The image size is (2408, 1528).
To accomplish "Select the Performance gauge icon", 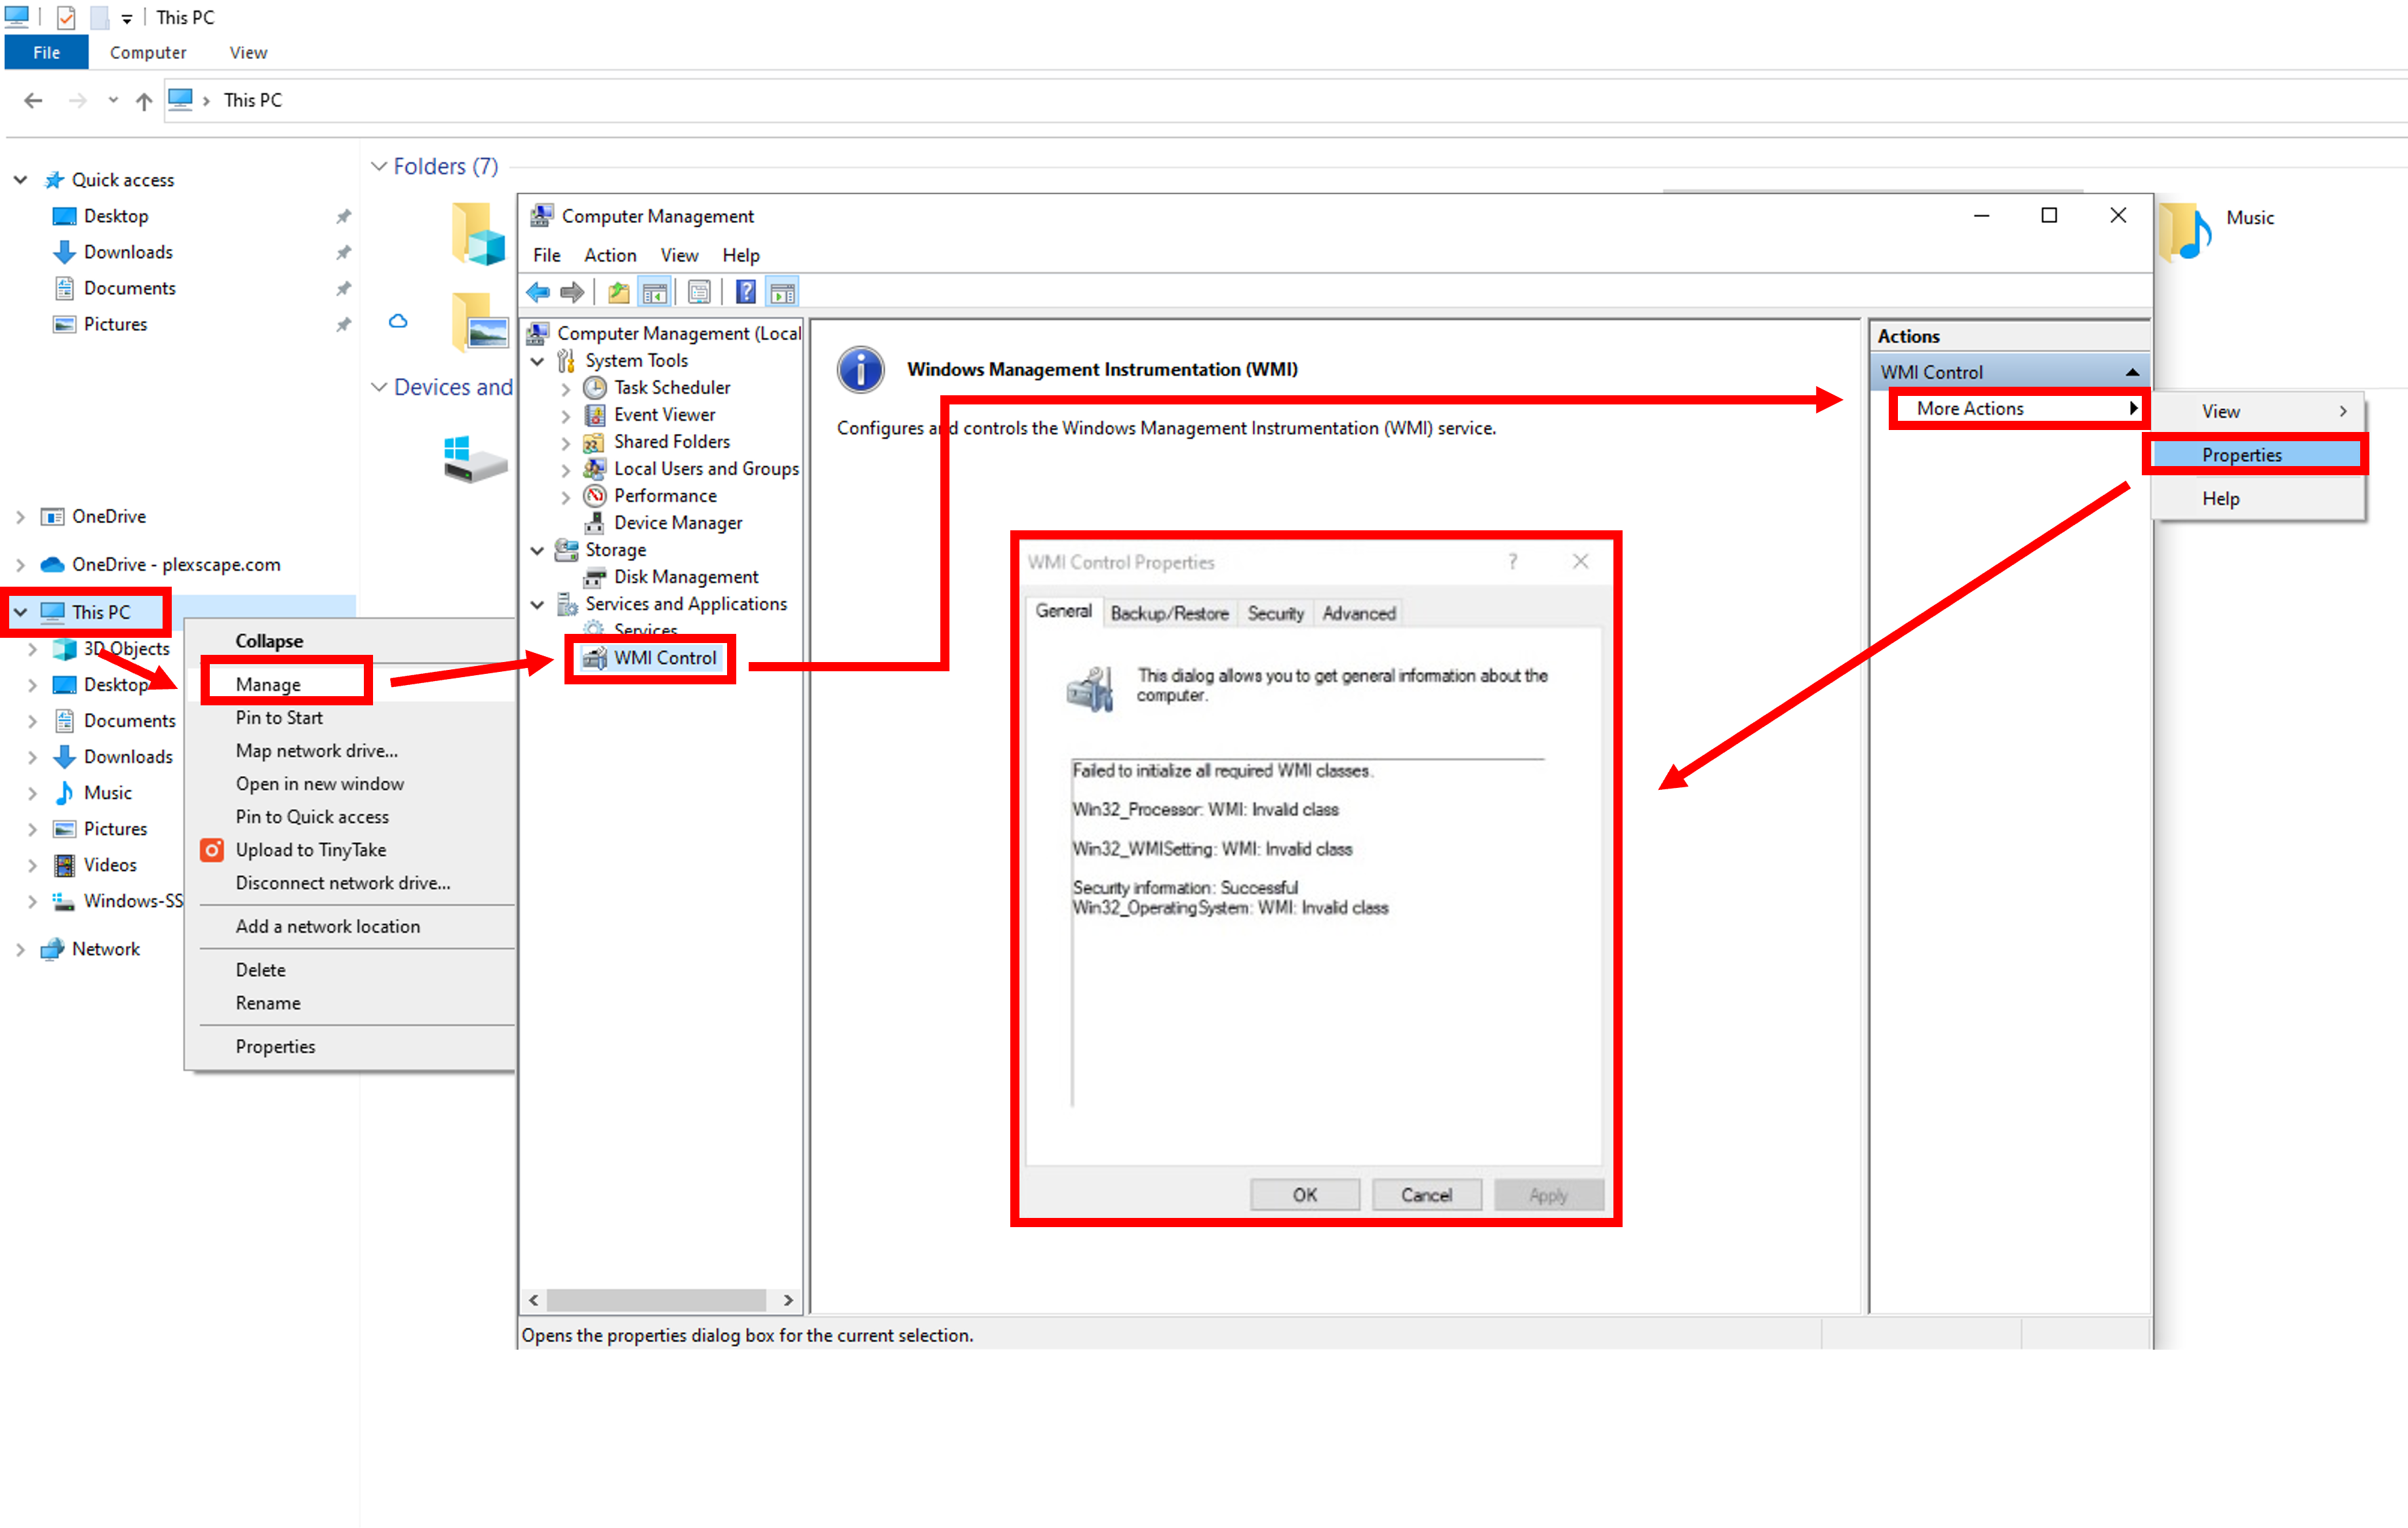I will (x=594, y=495).
